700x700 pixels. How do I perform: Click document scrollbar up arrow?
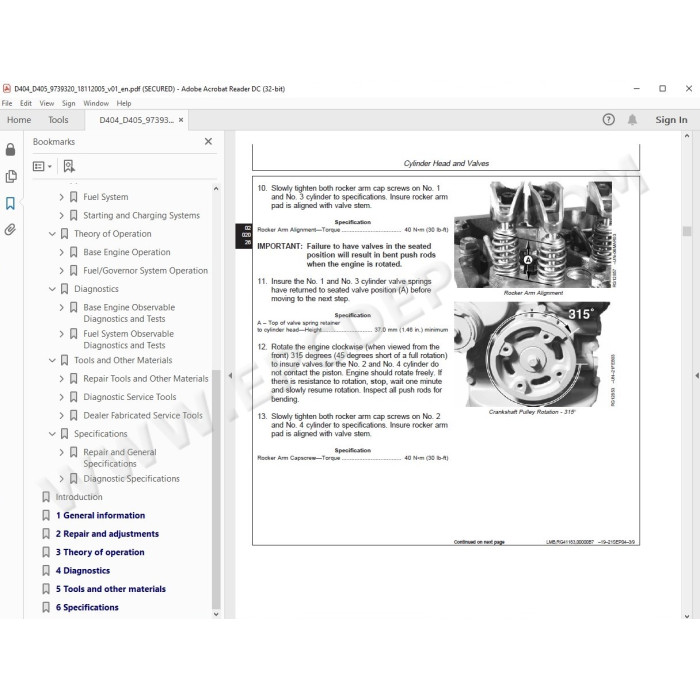pyautogui.click(x=687, y=136)
